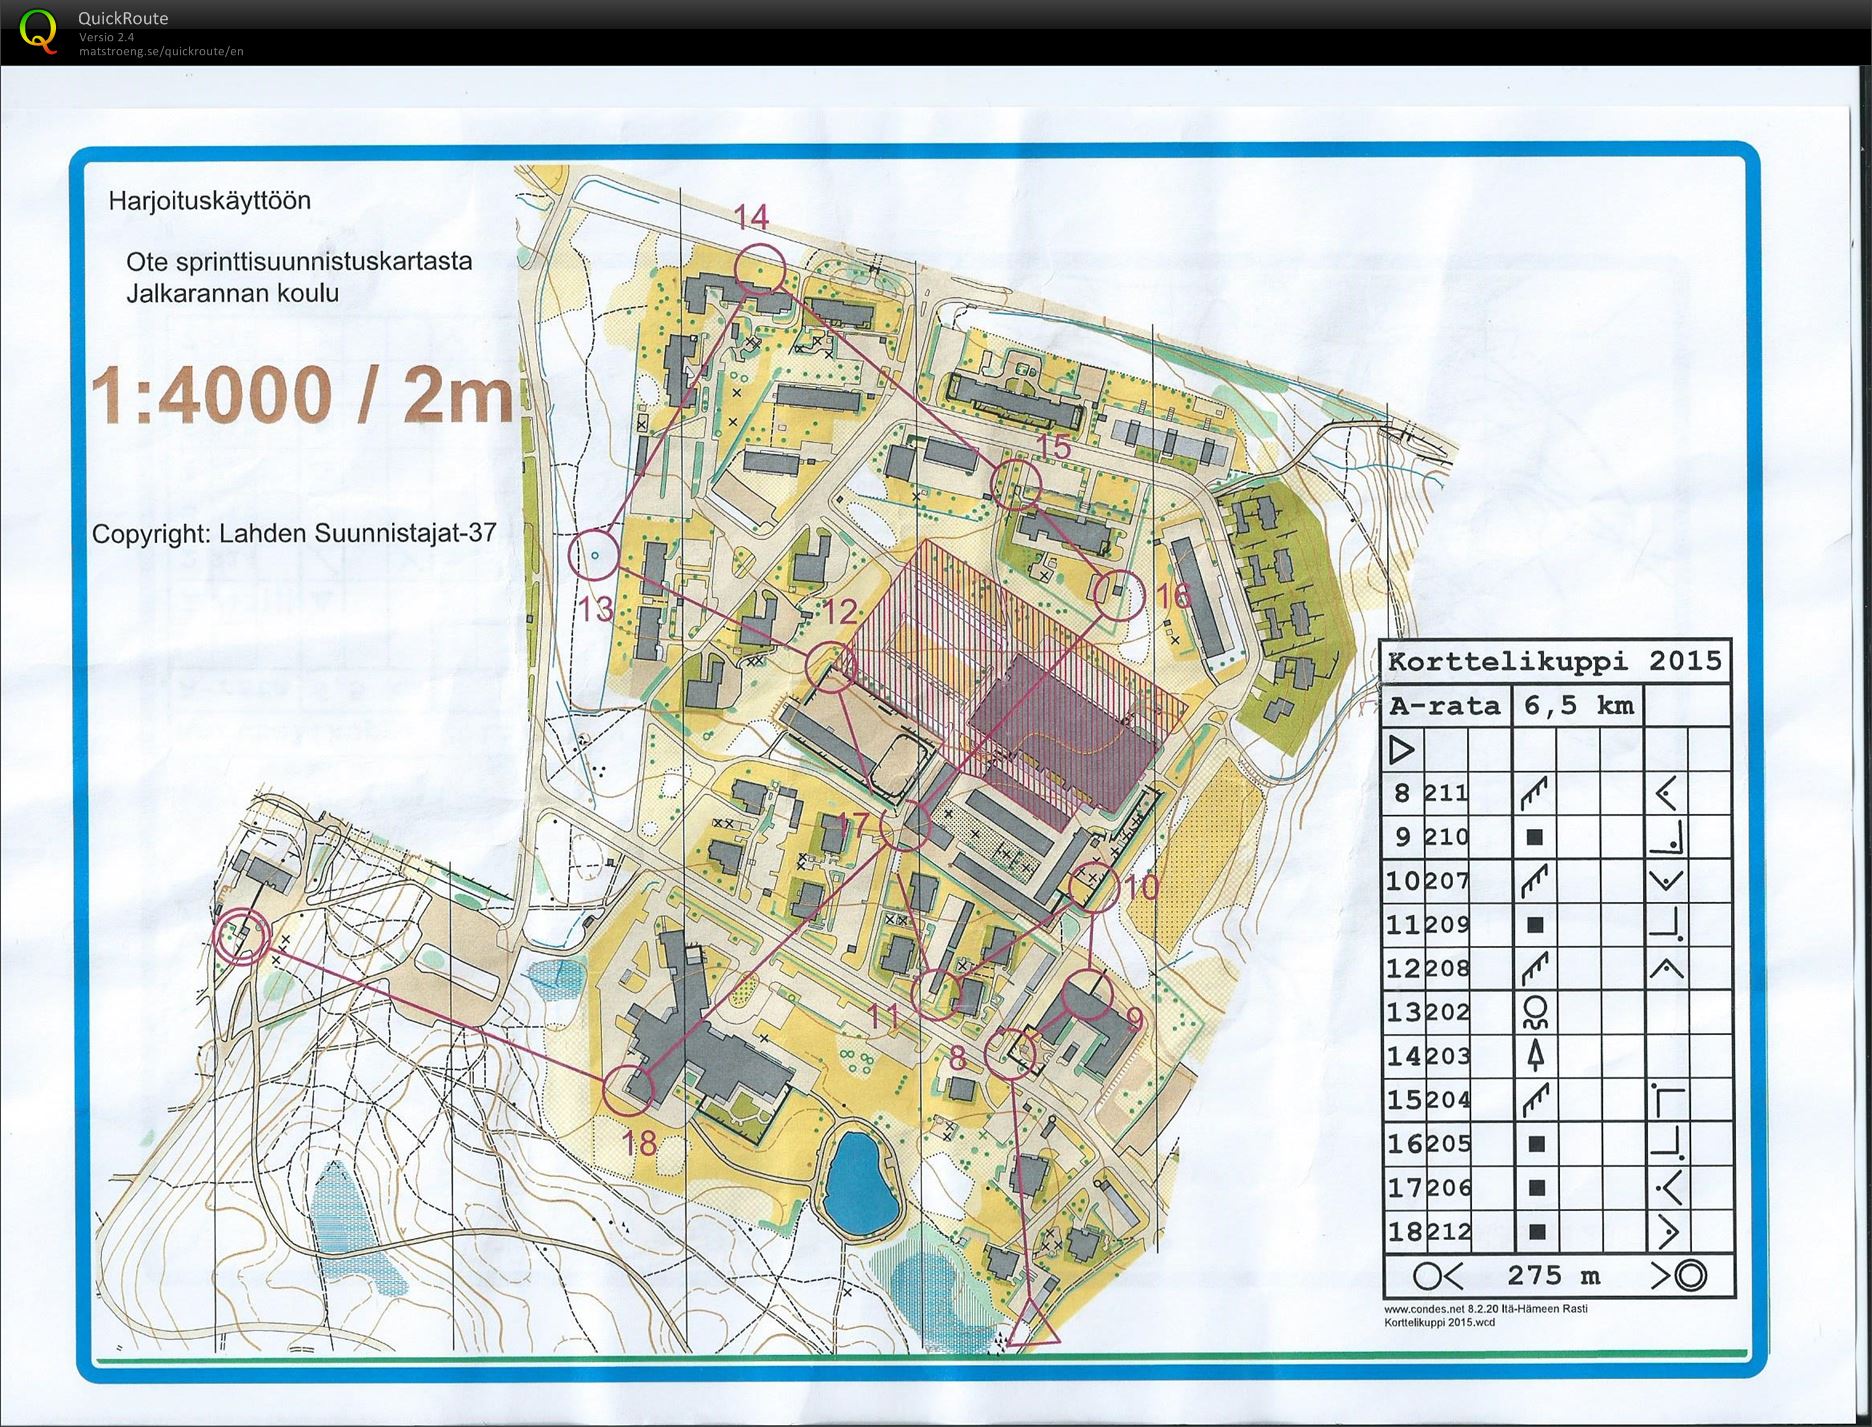This screenshot has width=1872, height=1427.
Task: Click the start triangle on the map
Action: (x=1032, y=1325)
